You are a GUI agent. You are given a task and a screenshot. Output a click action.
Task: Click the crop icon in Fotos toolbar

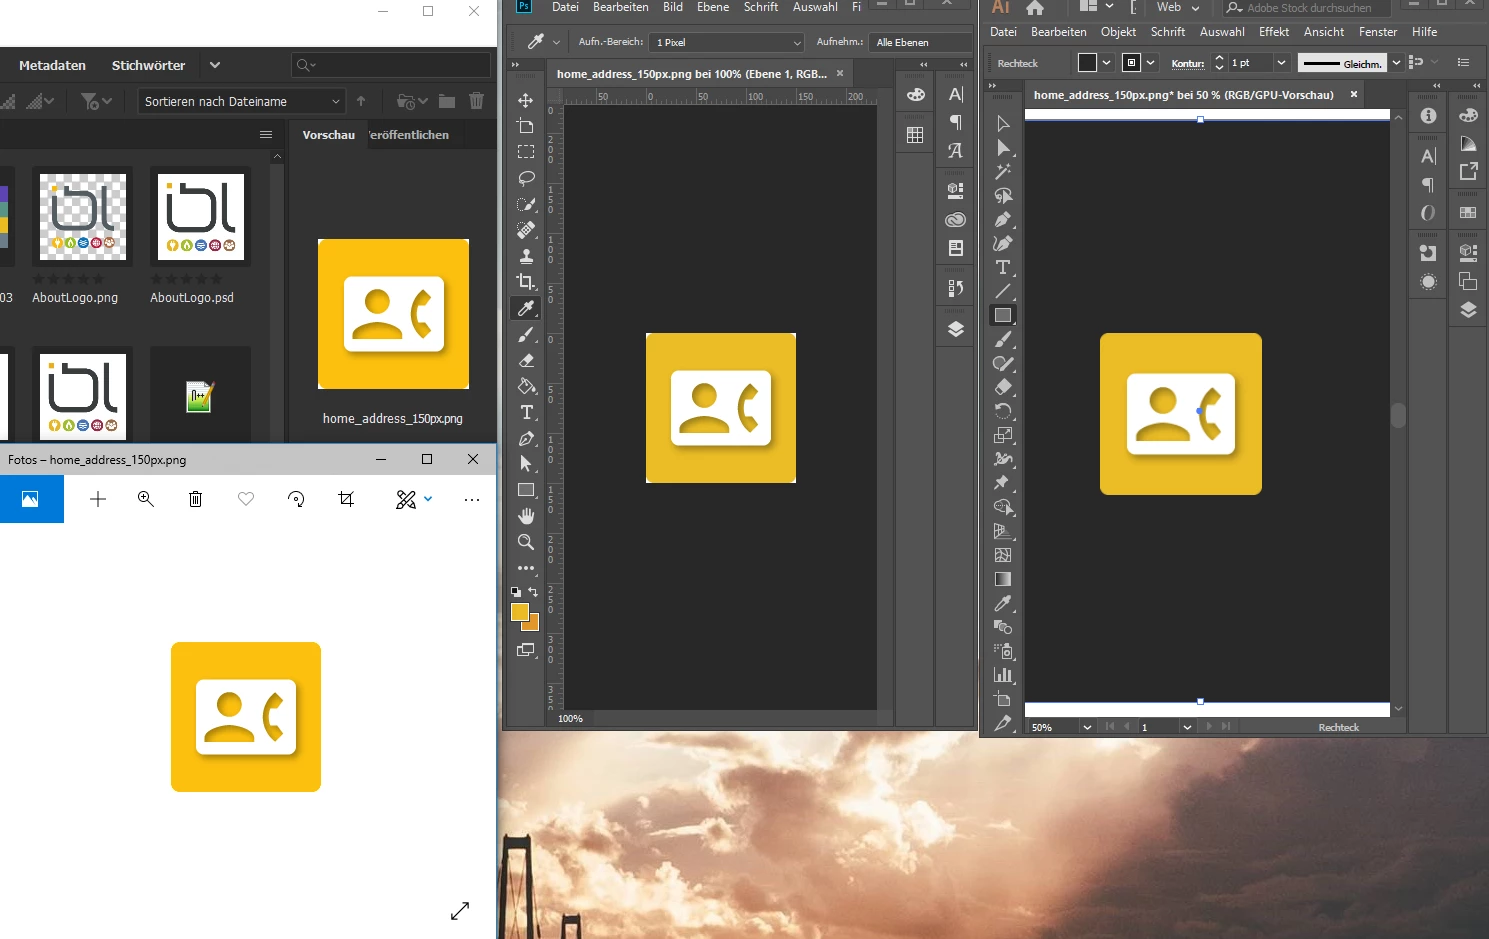[346, 499]
